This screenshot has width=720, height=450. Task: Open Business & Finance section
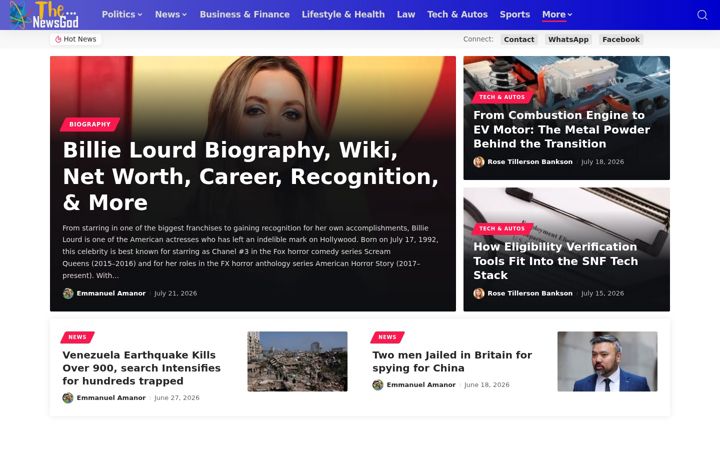pos(245,15)
